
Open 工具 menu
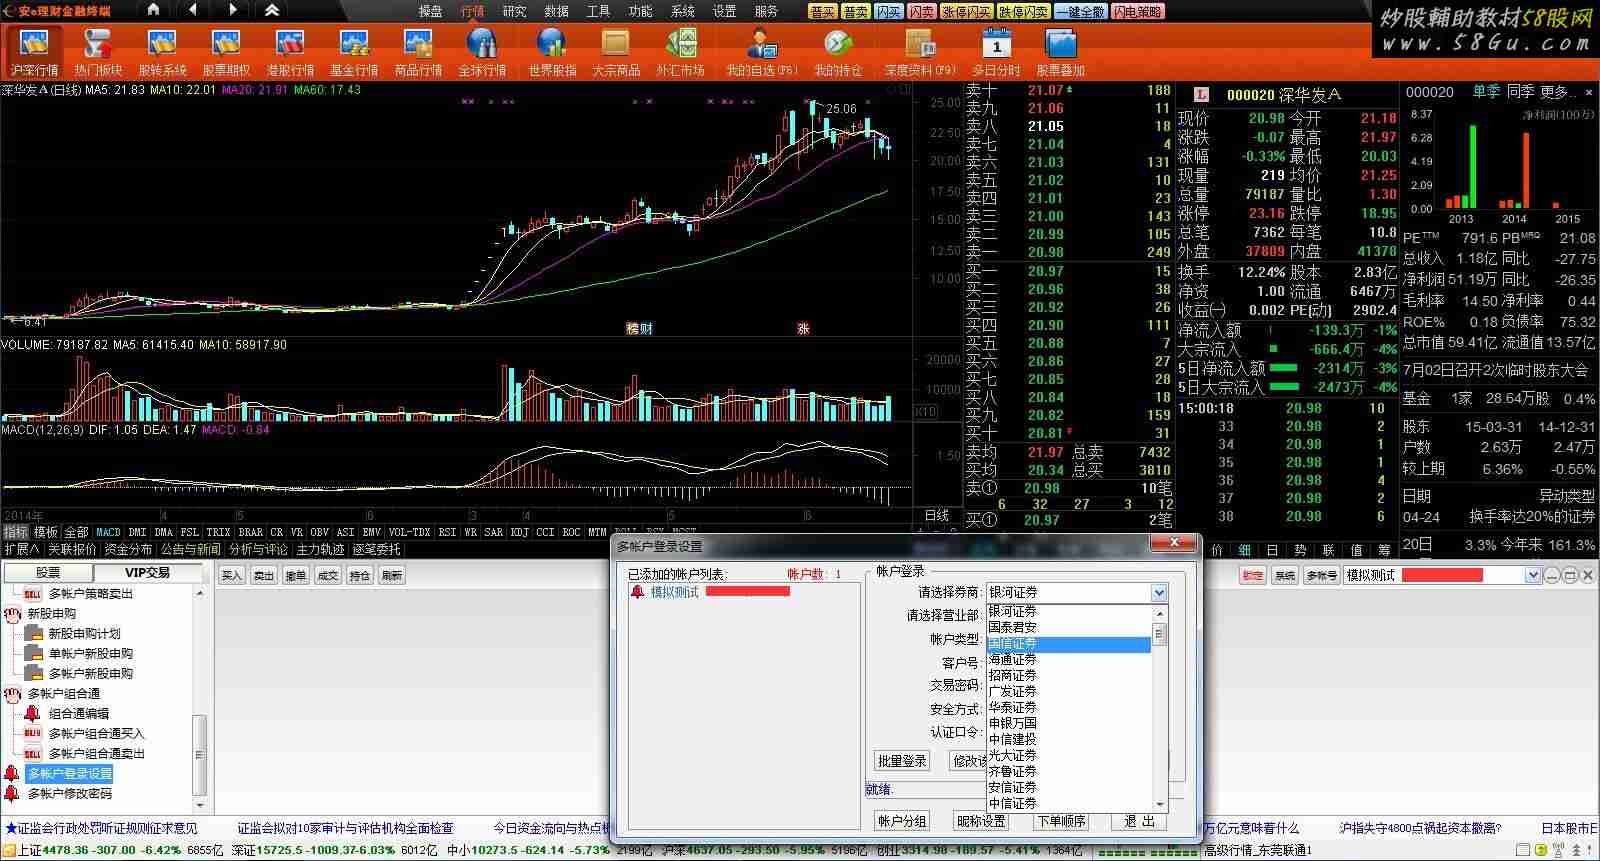click(598, 11)
